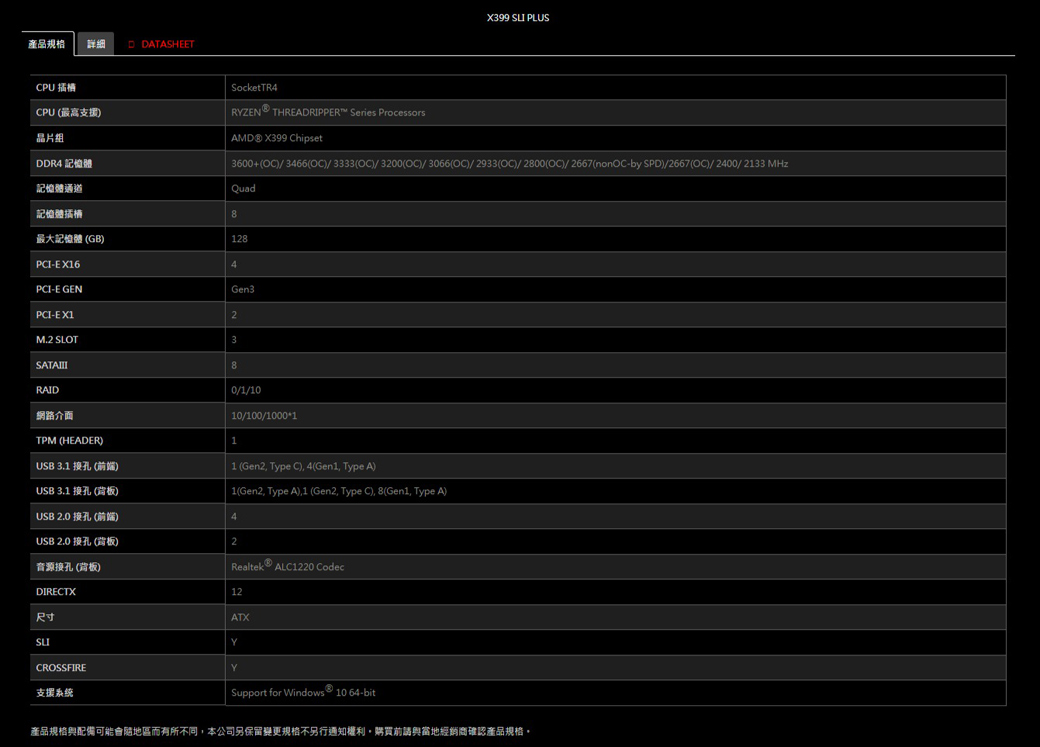The width and height of the screenshot is (1040, 747).
Task: Click the Quad memory channel value
Action: (243, 188)
